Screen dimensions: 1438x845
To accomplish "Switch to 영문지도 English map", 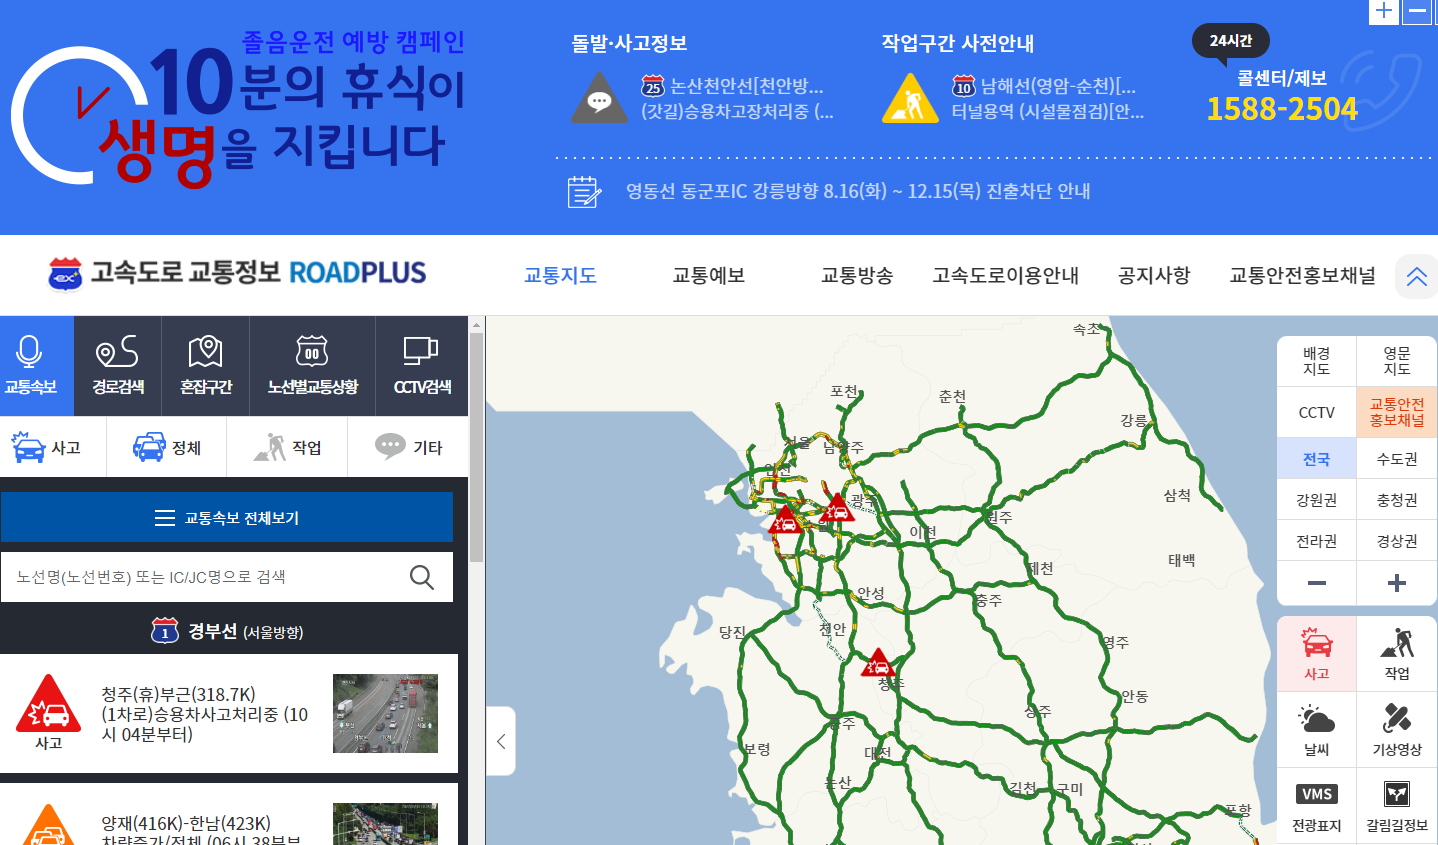I will pyautogui.click(x=1397, y=361).
